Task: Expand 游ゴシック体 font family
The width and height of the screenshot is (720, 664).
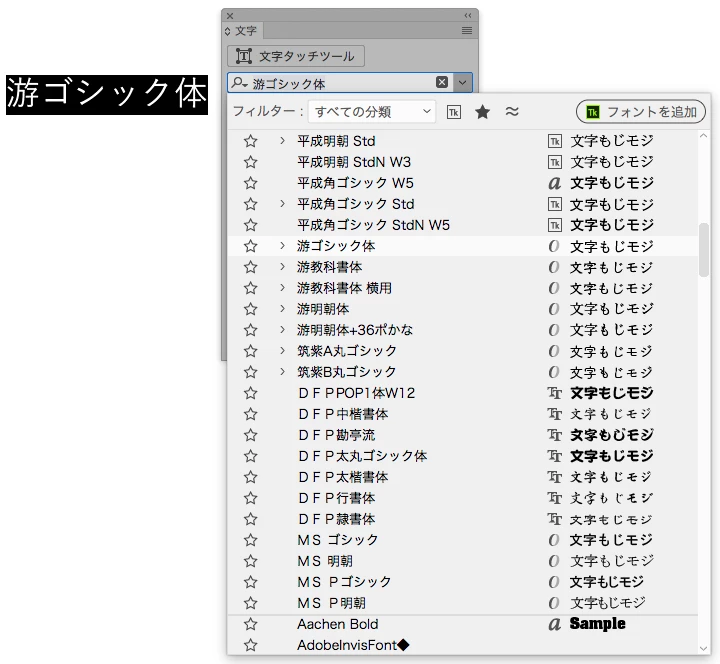Action: pos(282,246)
